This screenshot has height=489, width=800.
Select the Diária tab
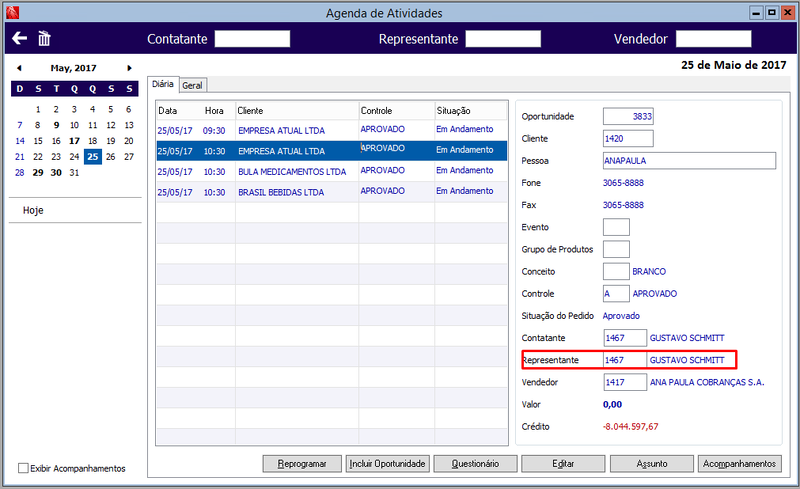163,84
